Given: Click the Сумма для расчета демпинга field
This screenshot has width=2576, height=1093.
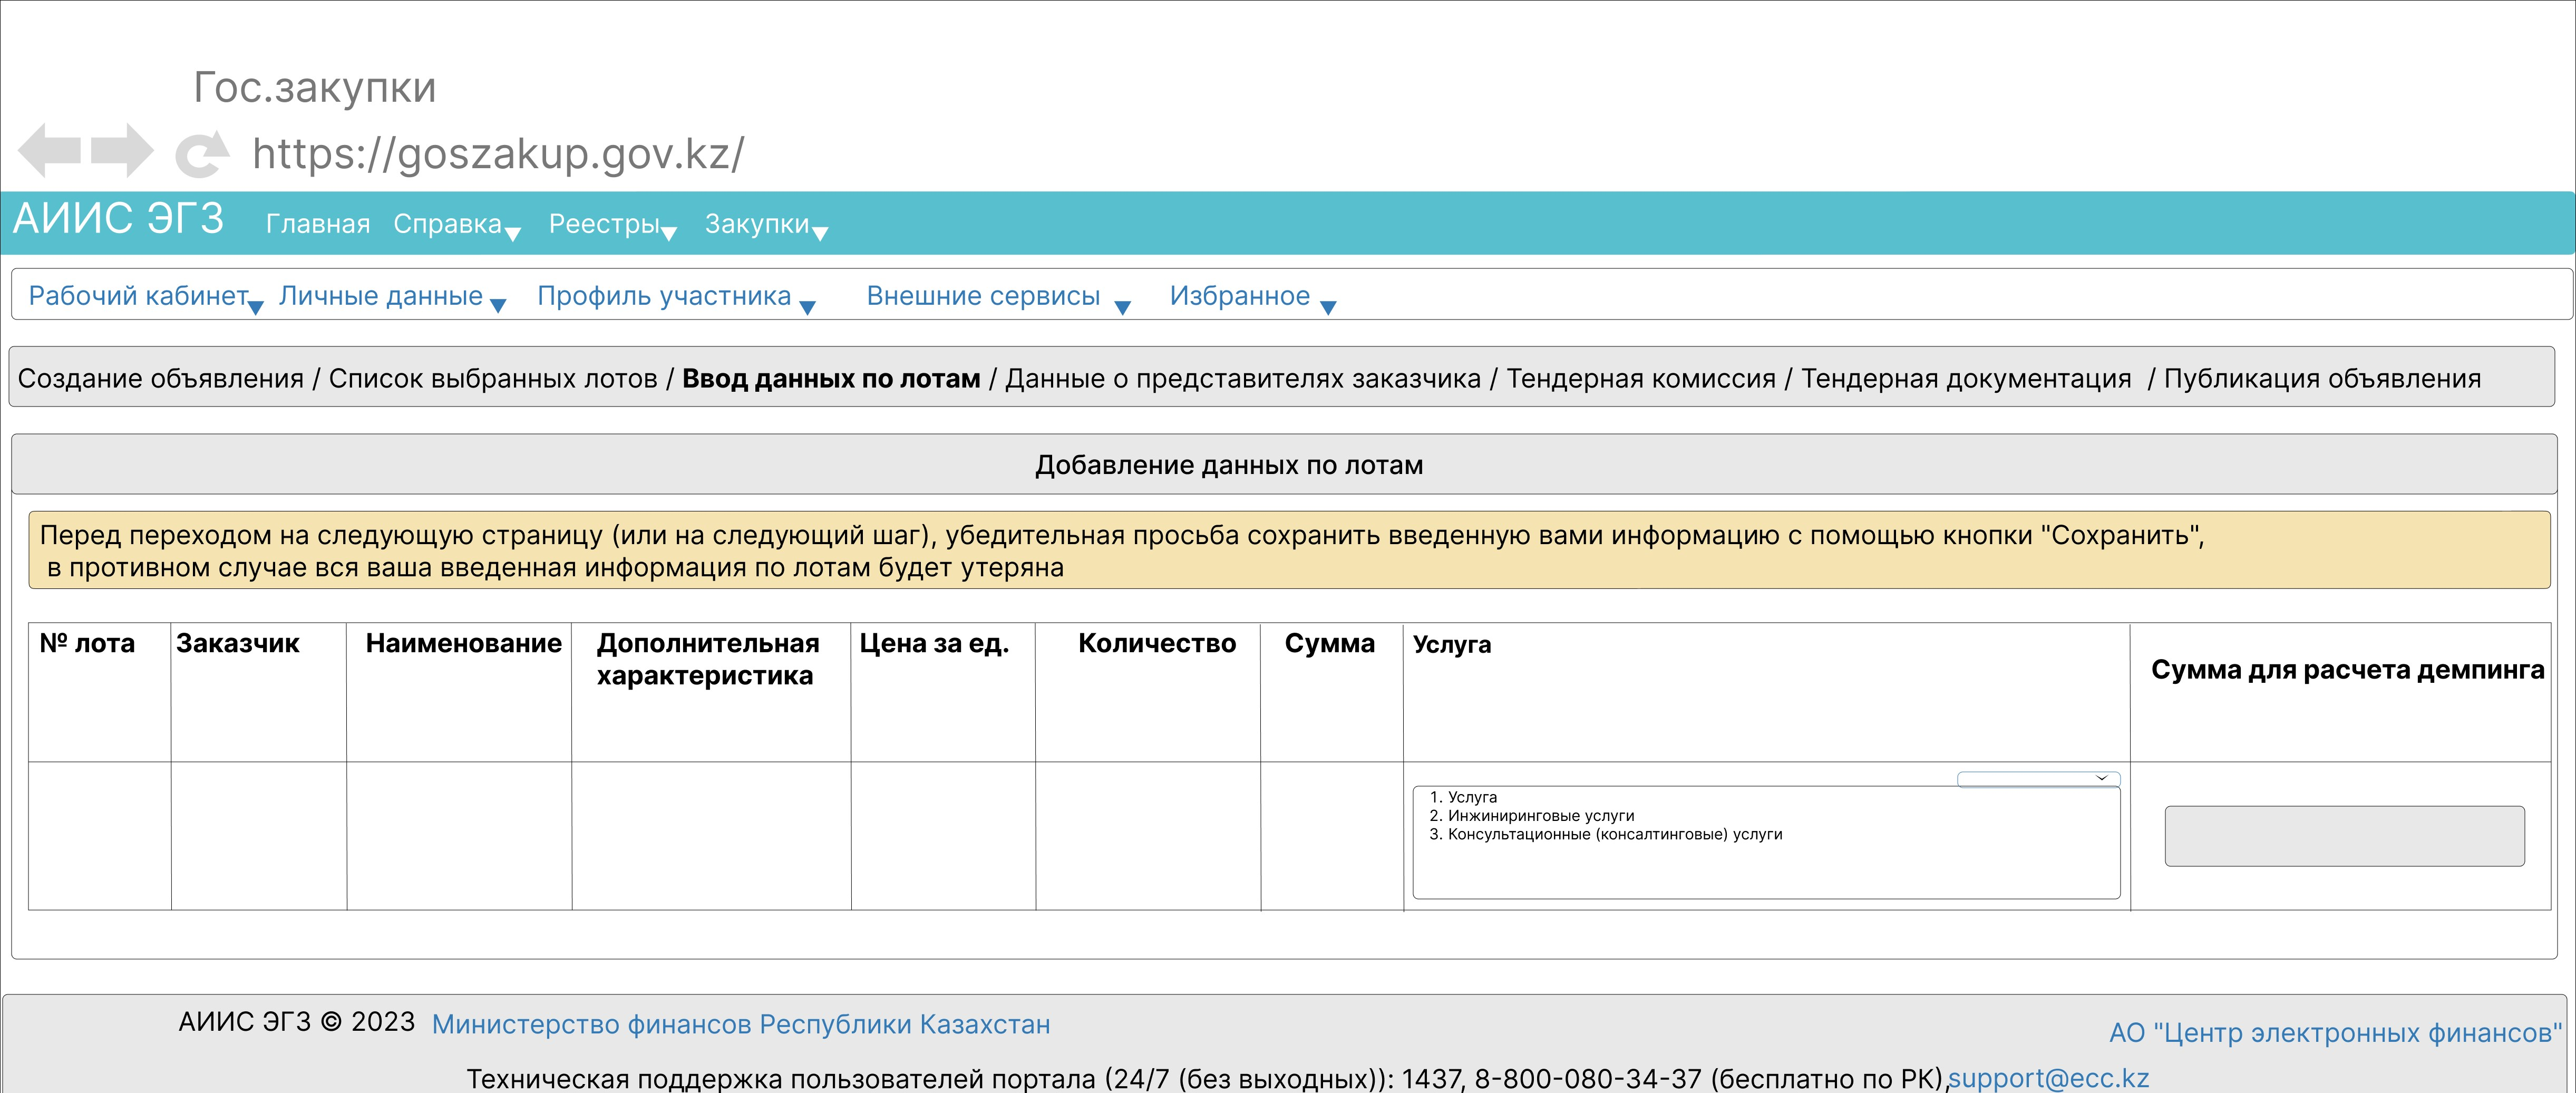Looking at the screenshot, I should click(x=2344, y=836).
